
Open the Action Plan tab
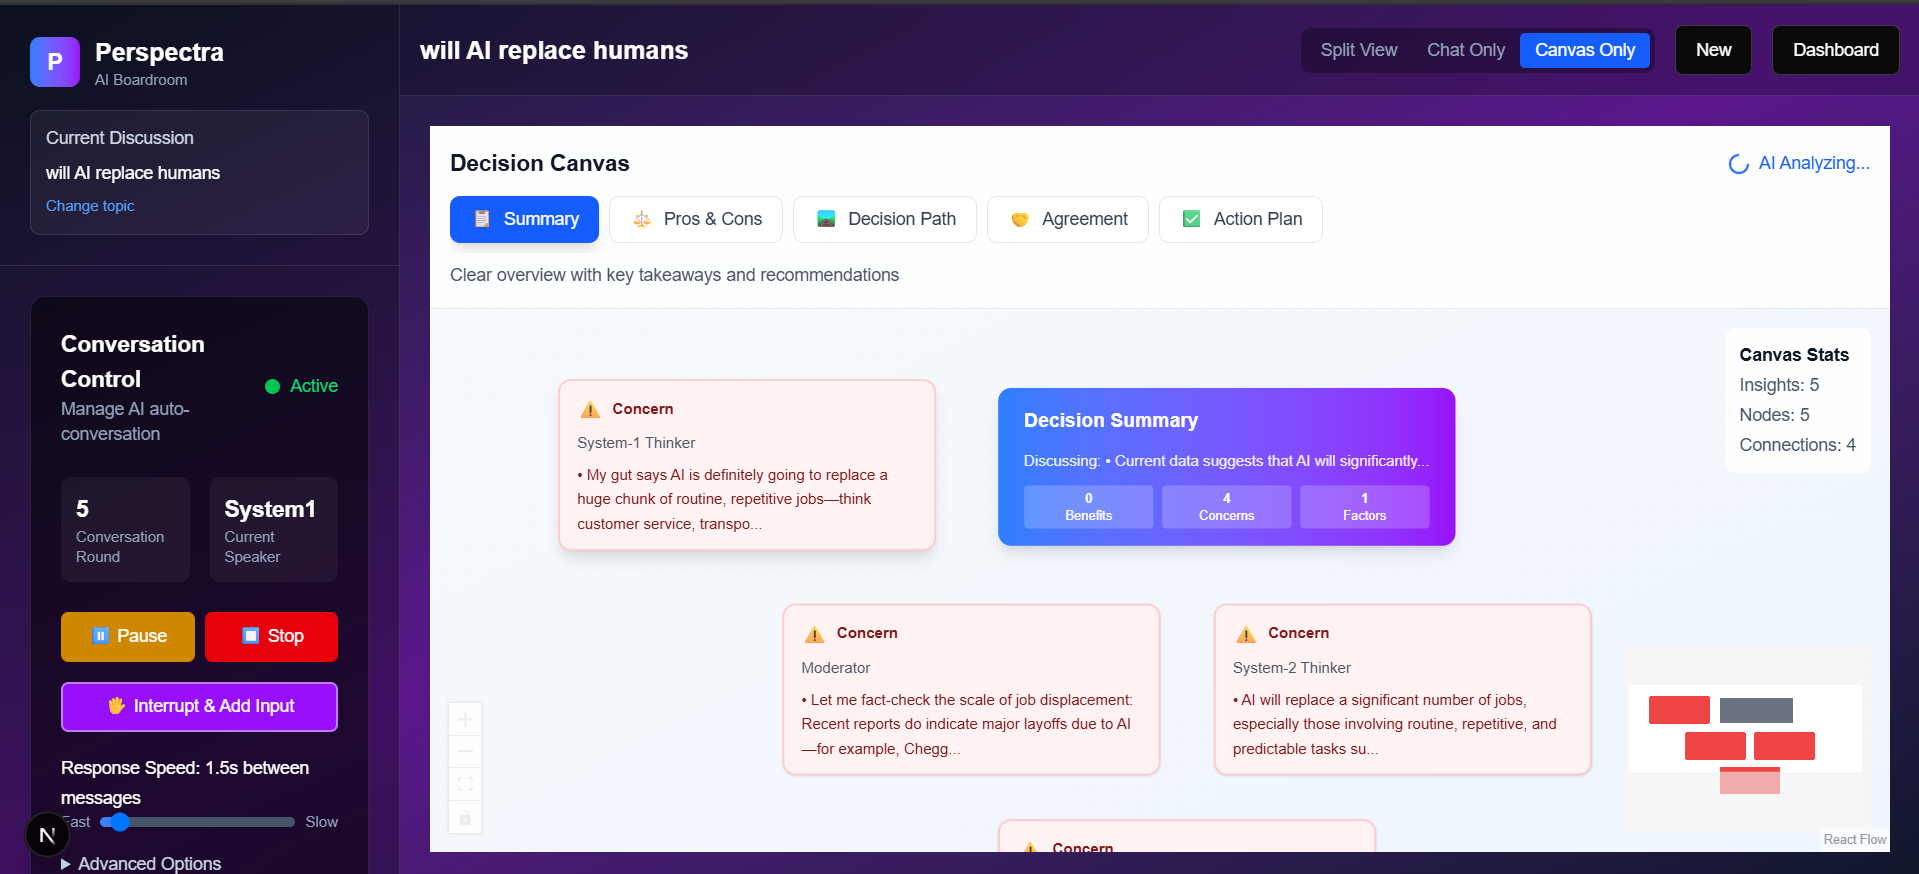click(1241, 219)
